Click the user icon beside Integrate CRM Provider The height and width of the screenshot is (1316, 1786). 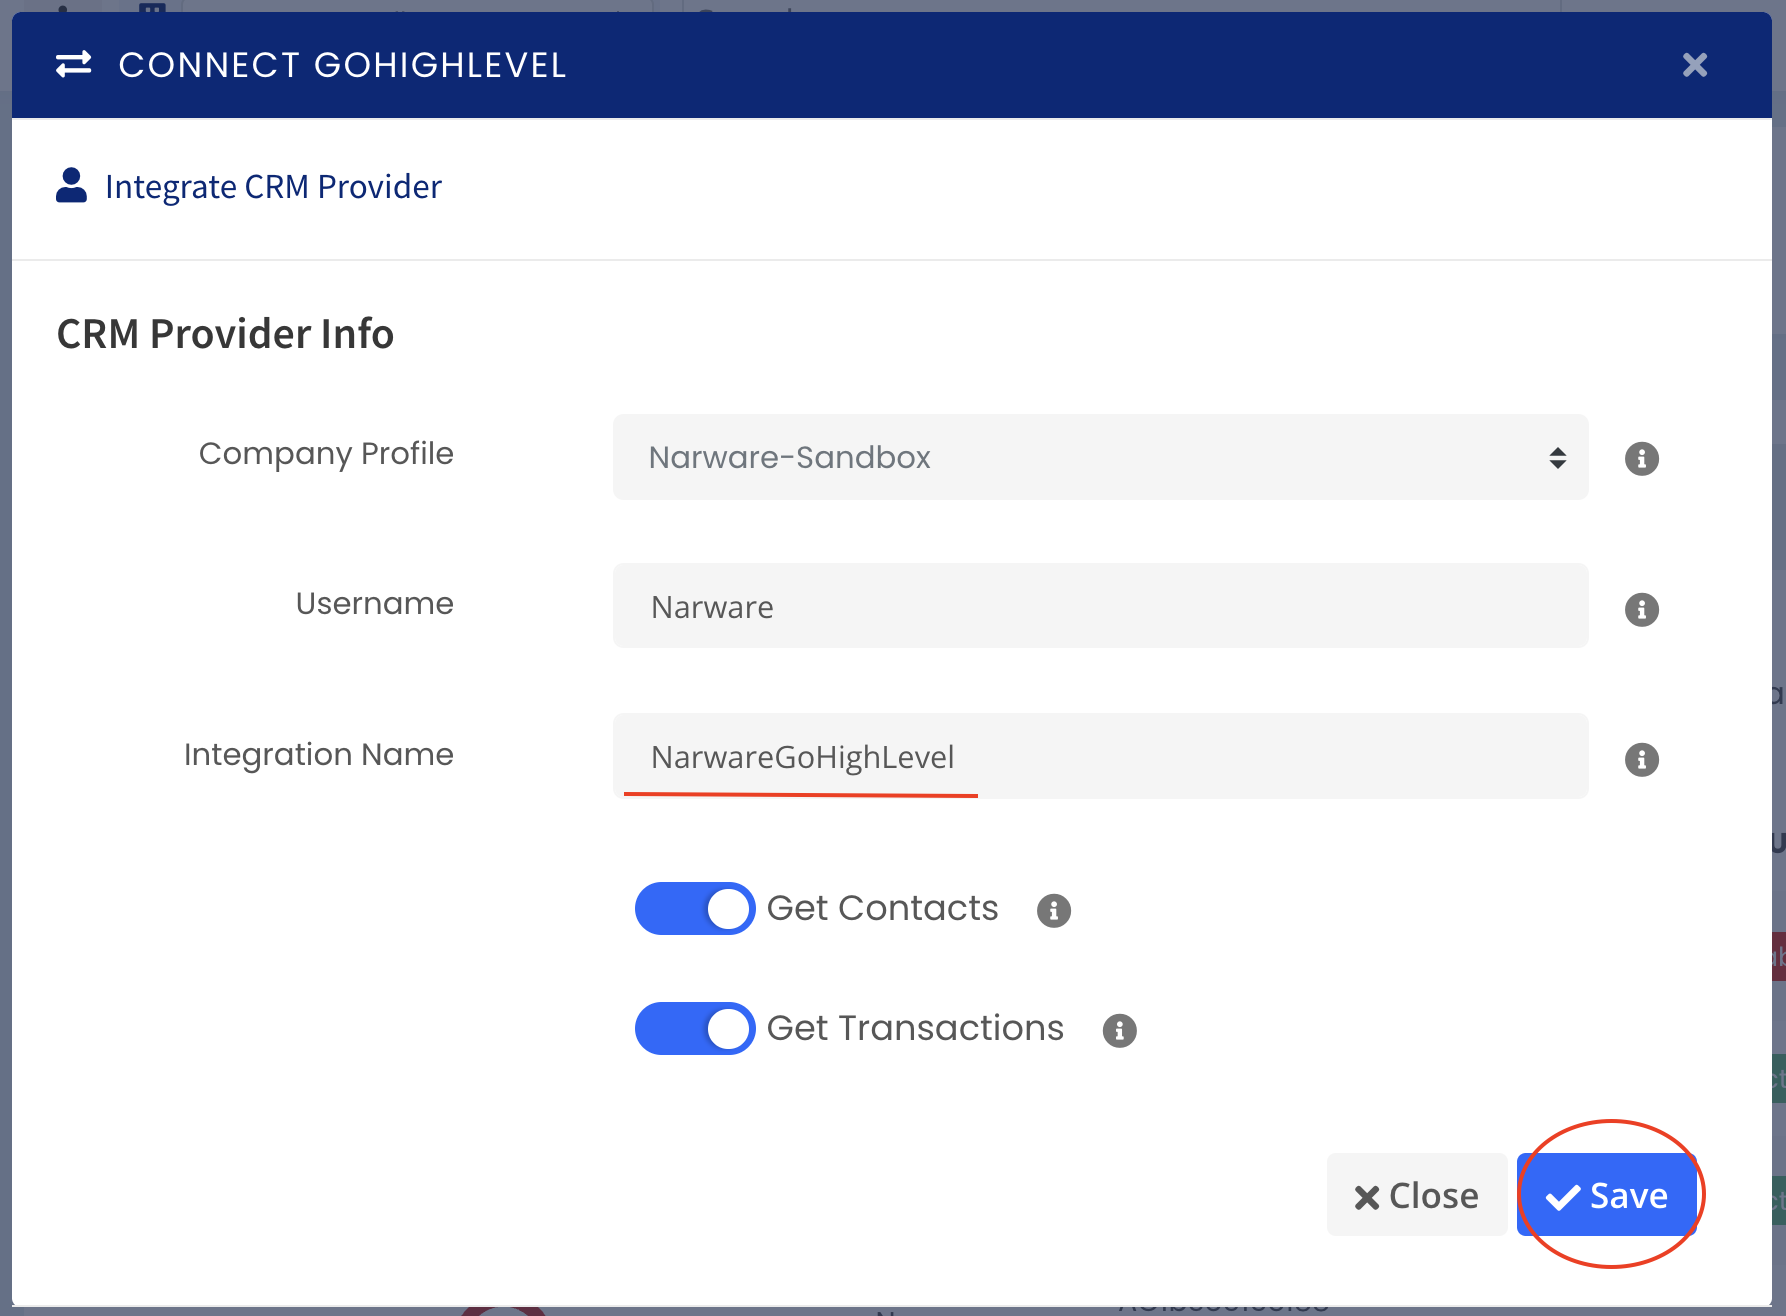(71, 185)
